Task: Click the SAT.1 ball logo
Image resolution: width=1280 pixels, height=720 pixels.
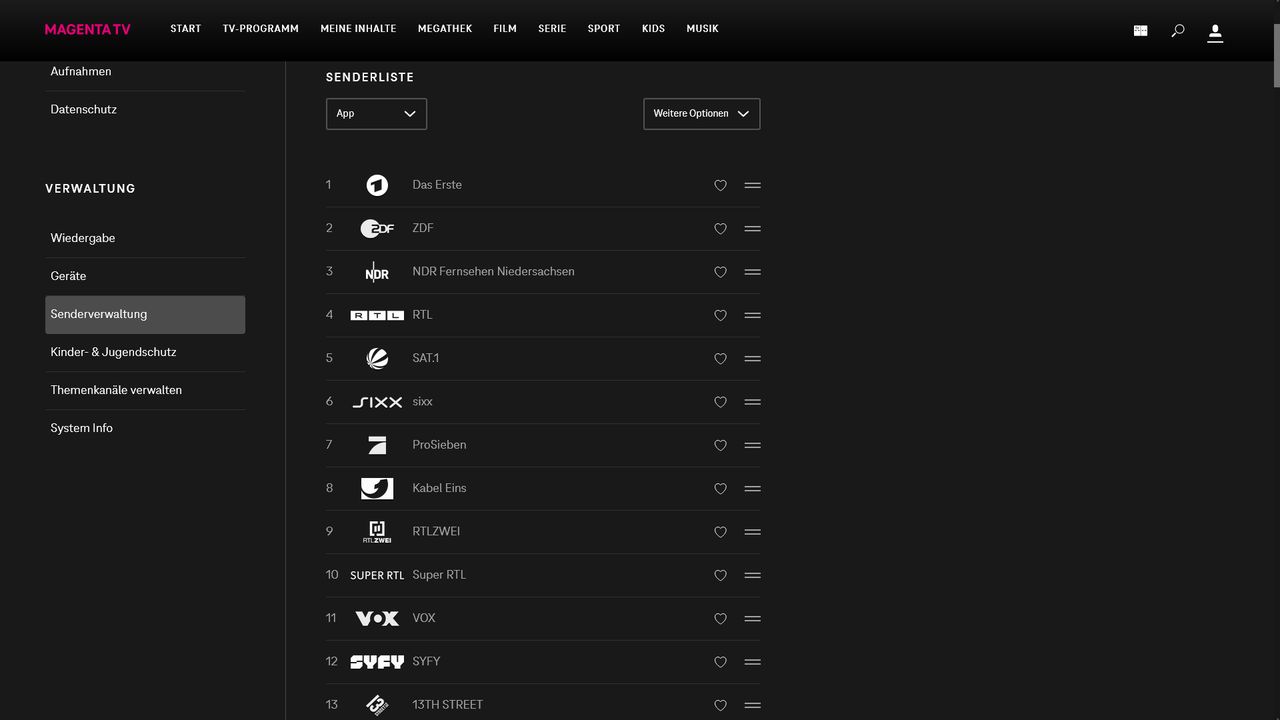Action: (377, 358)
